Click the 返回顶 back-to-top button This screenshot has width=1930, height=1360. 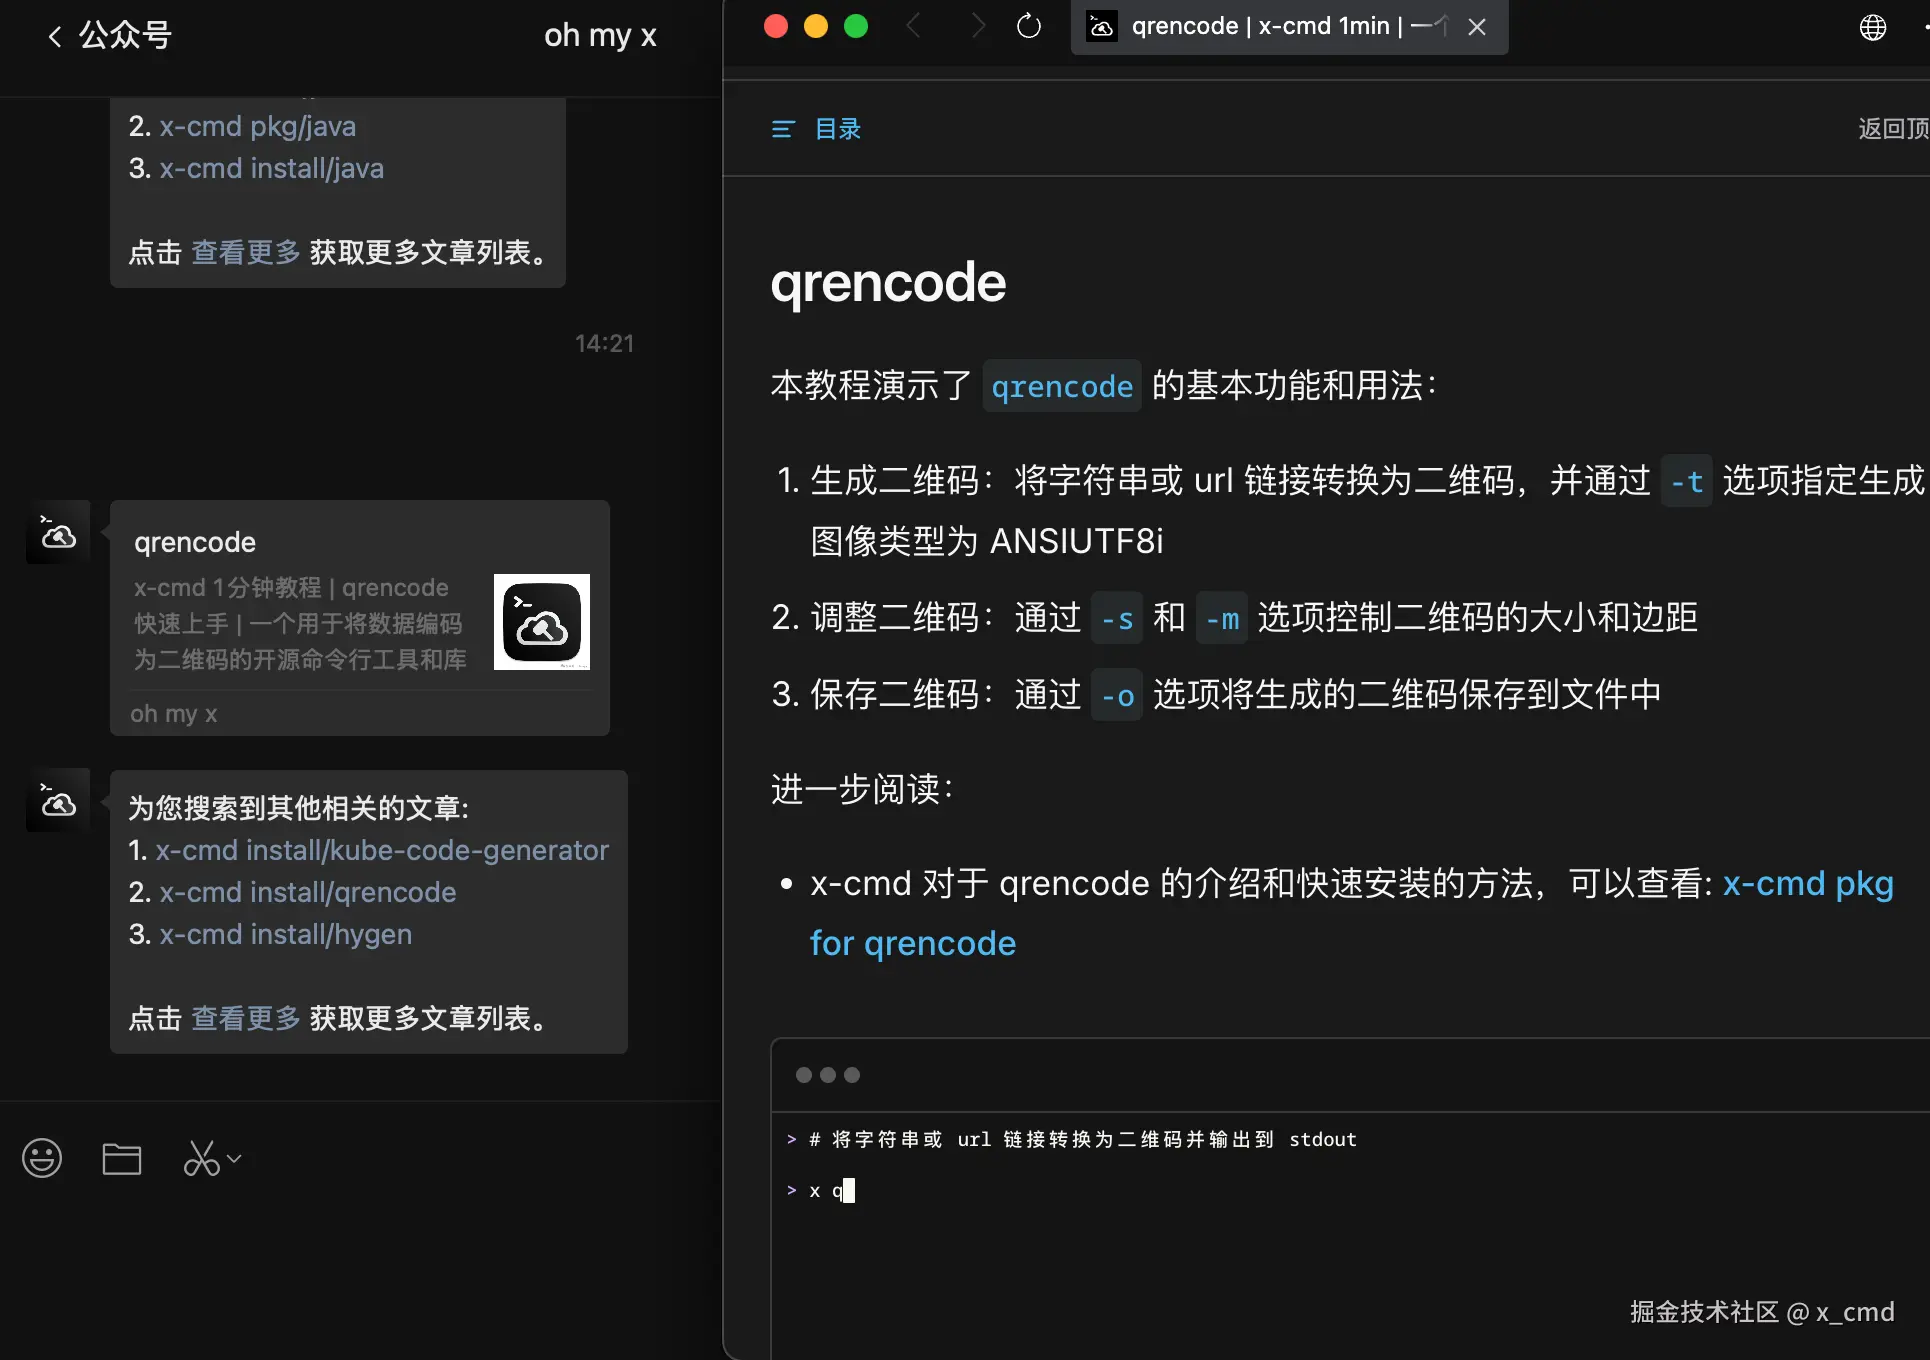(x=1892, y=129)
